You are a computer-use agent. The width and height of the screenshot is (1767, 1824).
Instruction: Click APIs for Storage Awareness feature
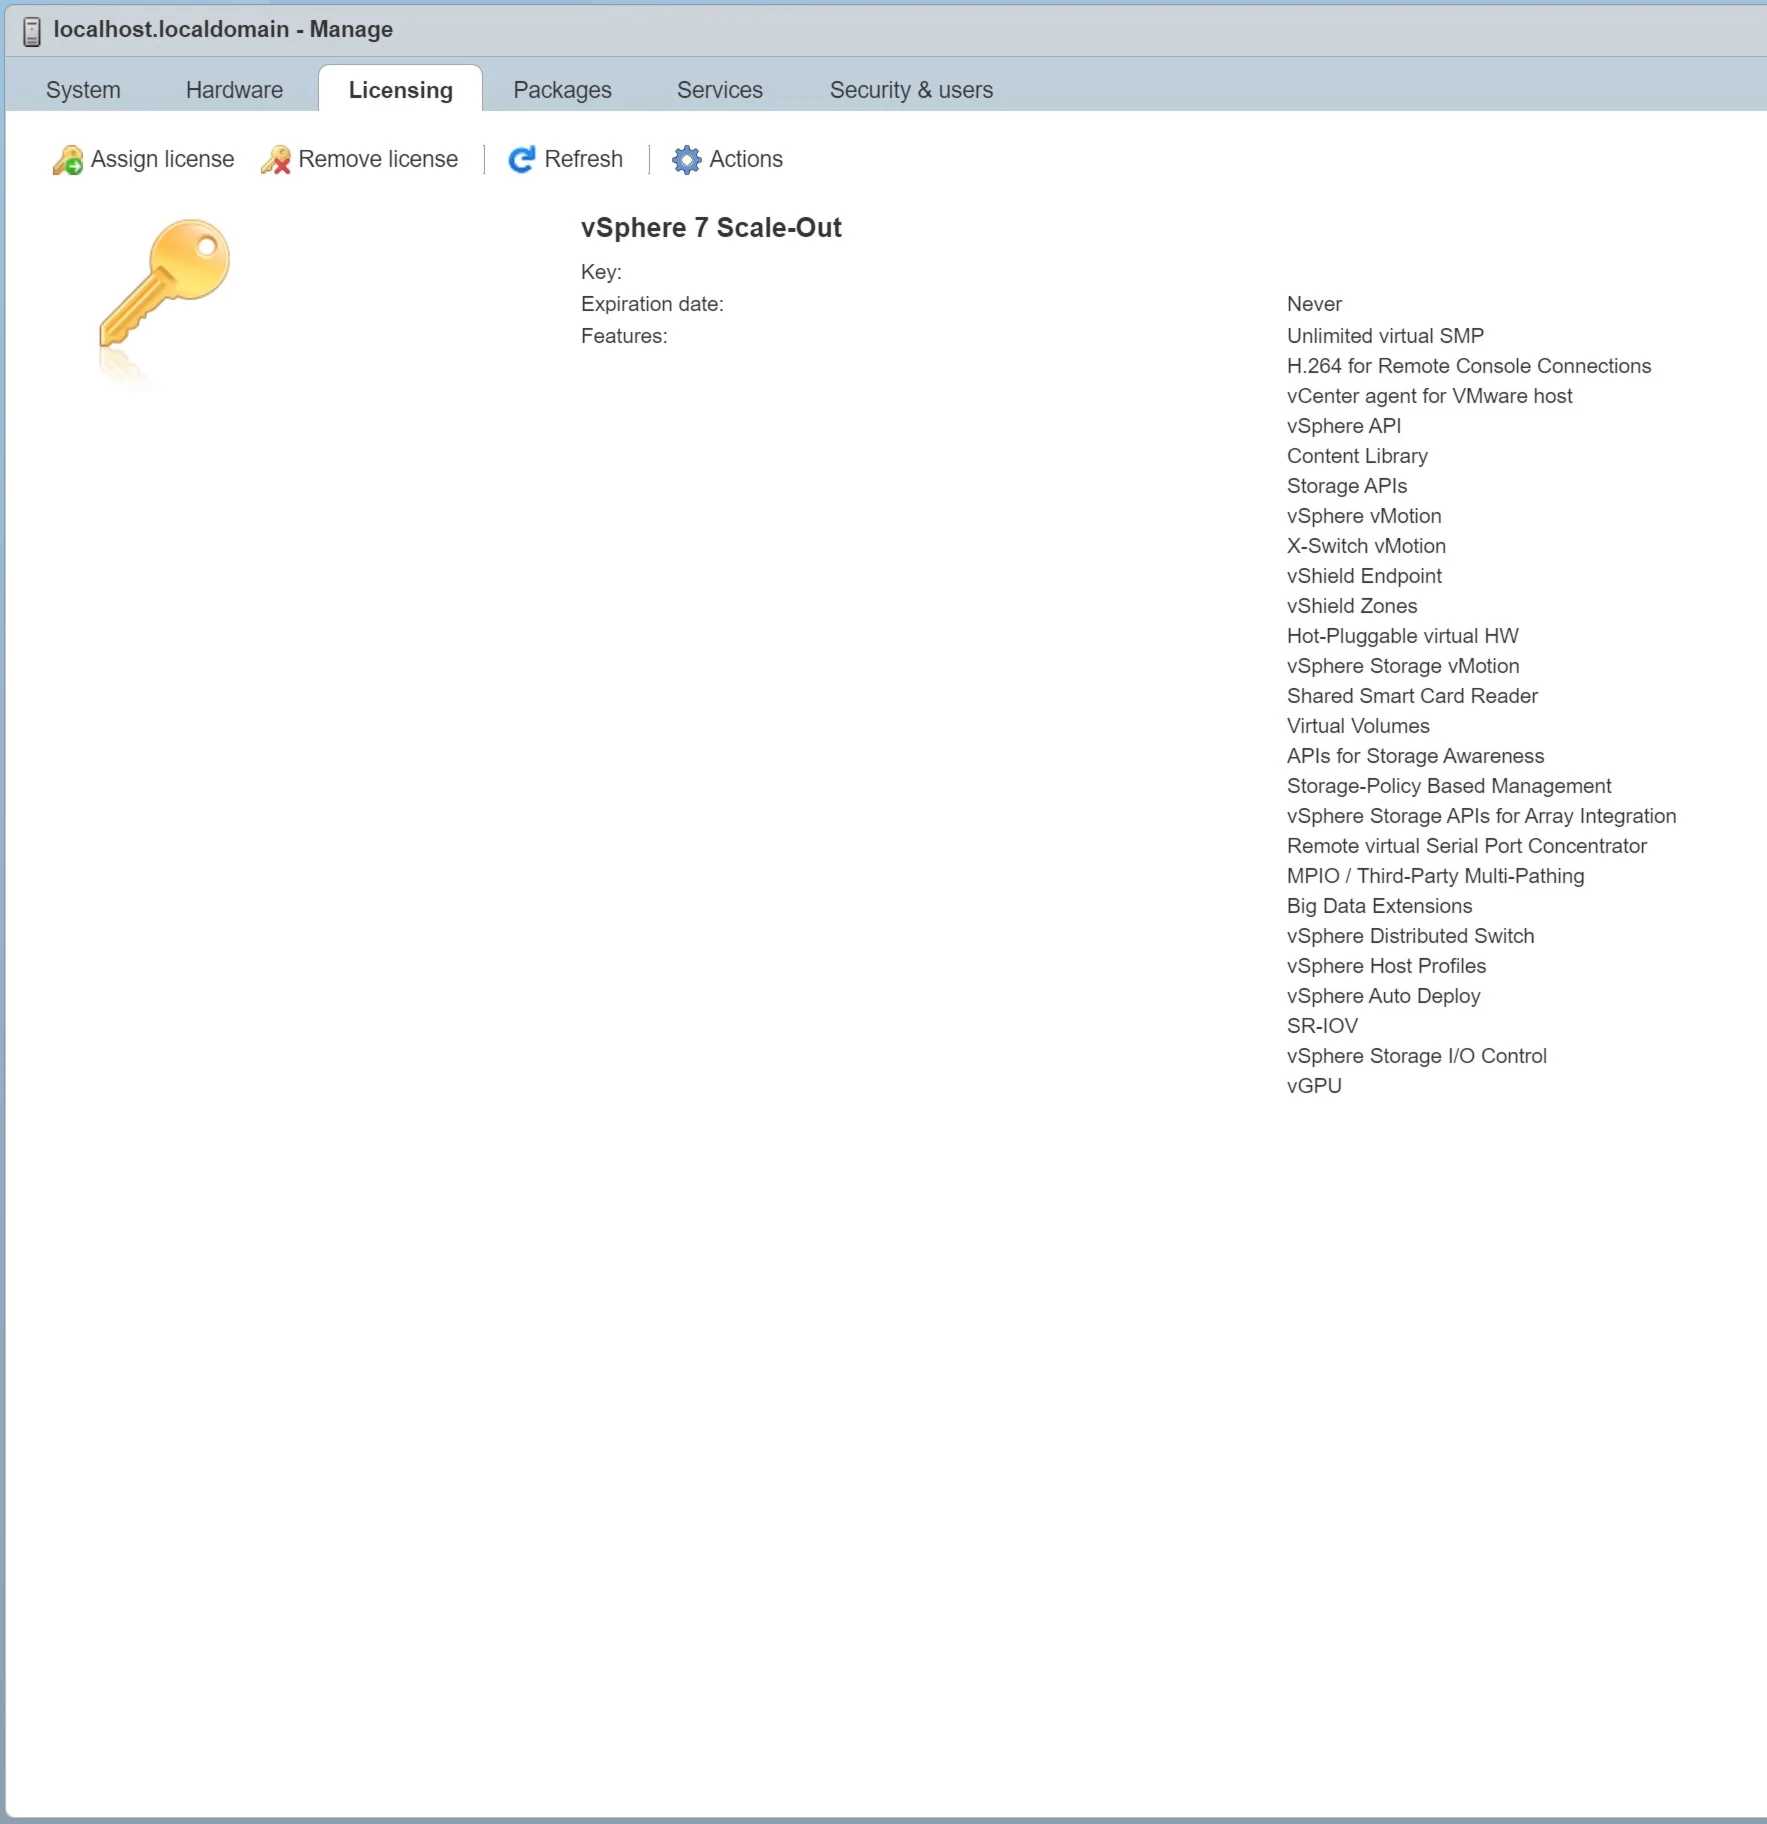(x=1415, y=756)
